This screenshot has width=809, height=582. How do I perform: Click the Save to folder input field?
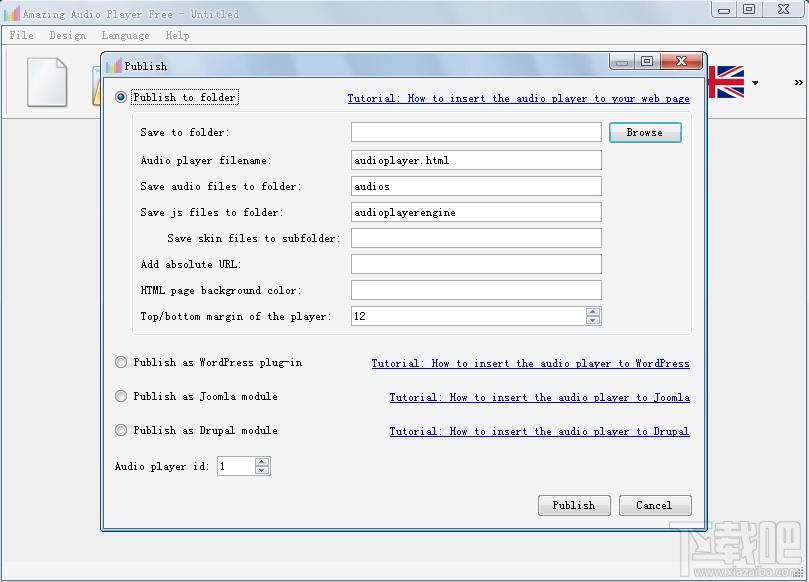point(476,132)
